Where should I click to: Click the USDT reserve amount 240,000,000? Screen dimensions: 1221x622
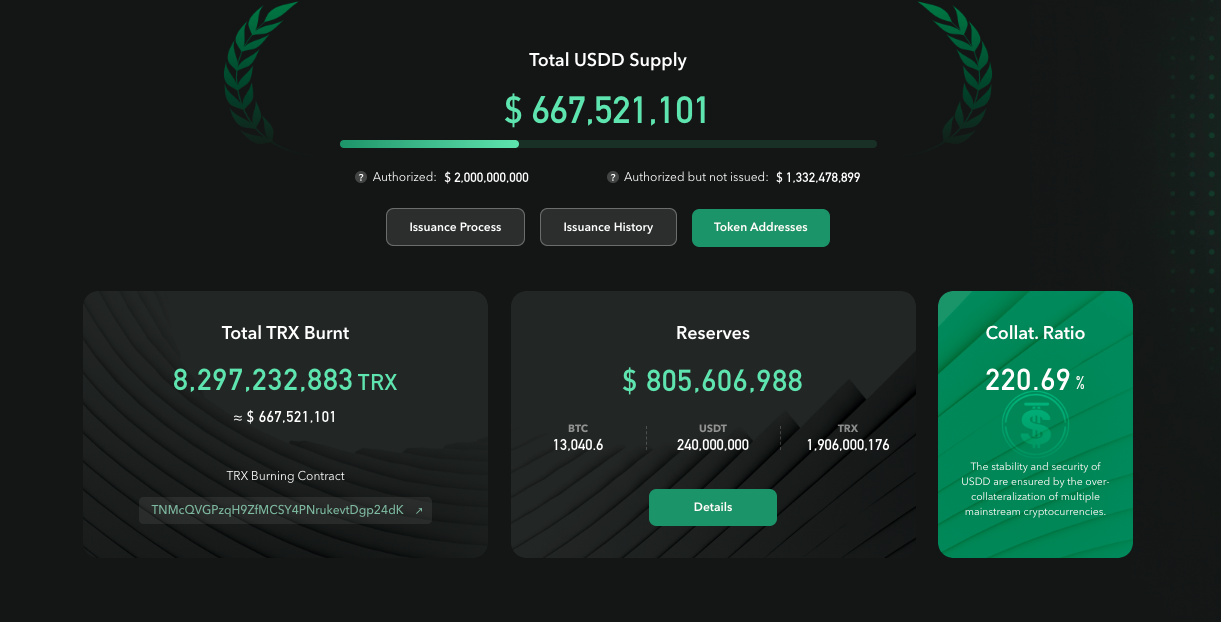point(713,445)
